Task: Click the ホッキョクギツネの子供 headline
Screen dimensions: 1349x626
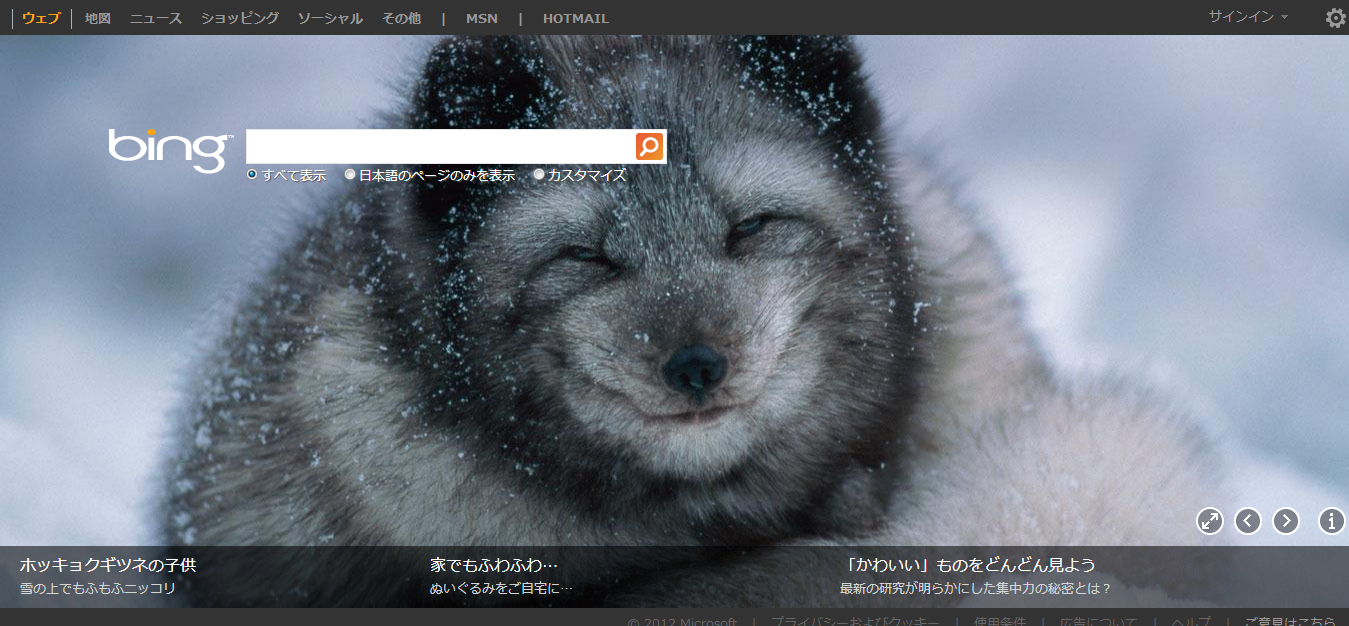Action: click(108, 565)
